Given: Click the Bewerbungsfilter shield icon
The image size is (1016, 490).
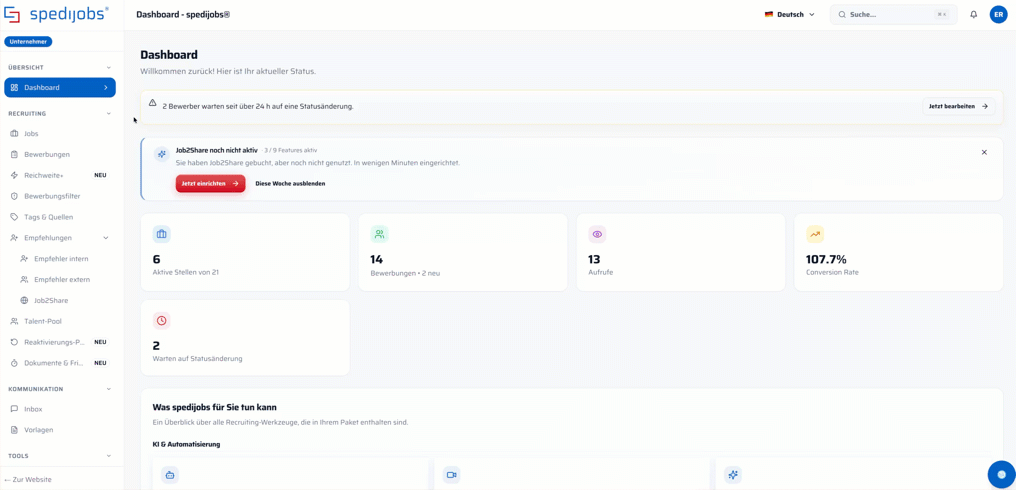Looking at the screenshot, I should 14,196.
